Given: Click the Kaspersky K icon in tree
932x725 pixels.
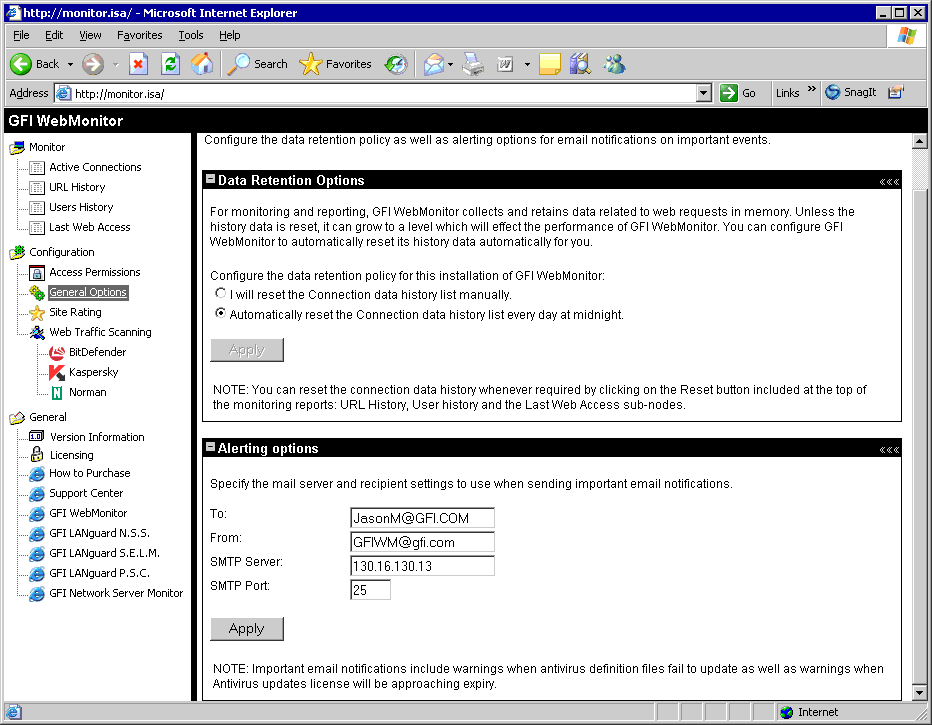Looking at the screenshot, I should [x=57, y=373].
